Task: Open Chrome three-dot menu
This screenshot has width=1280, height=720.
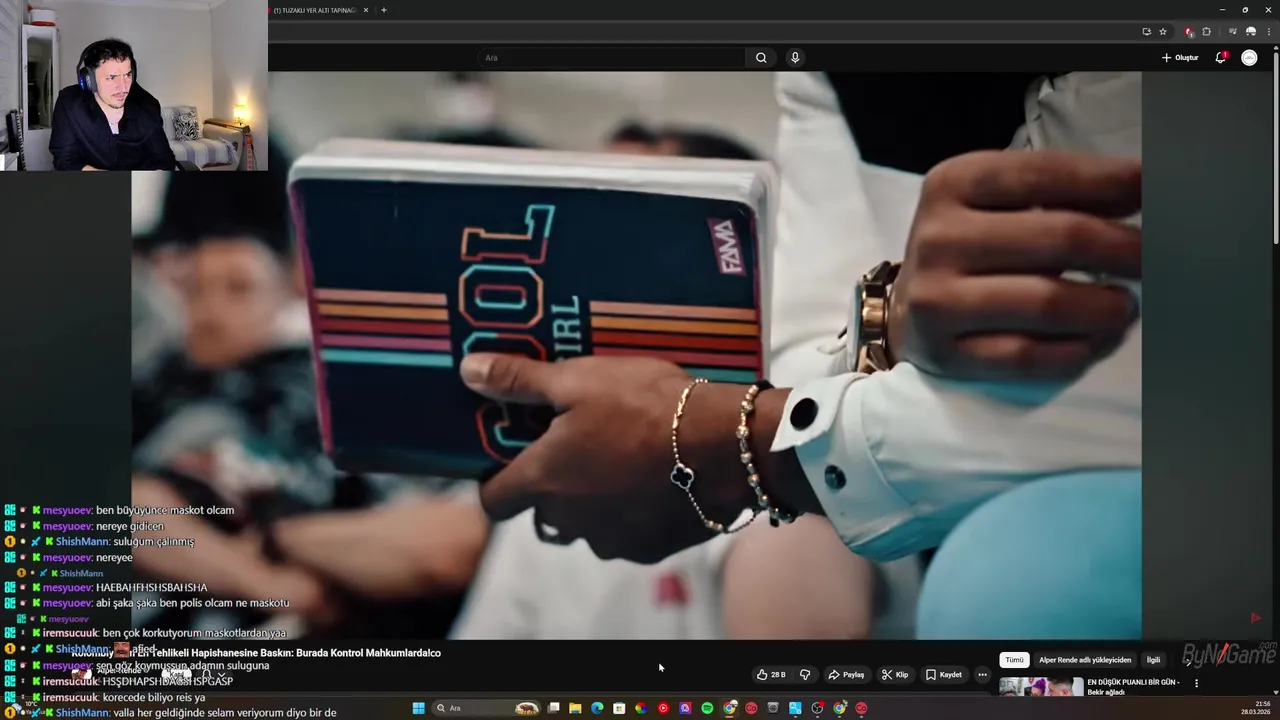Action: click(x=1267, y=32)
